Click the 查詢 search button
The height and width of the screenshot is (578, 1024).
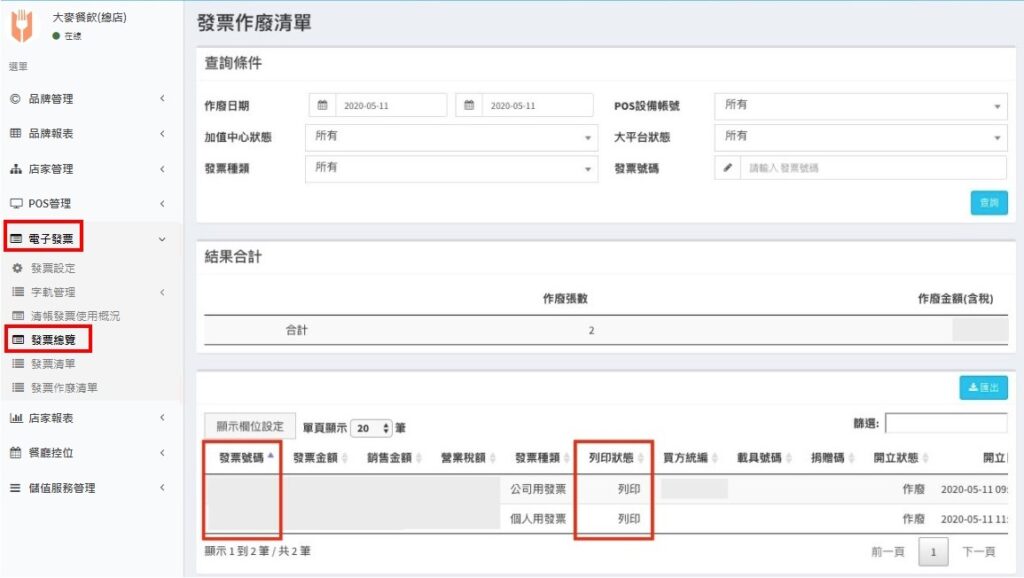[988, 203]
